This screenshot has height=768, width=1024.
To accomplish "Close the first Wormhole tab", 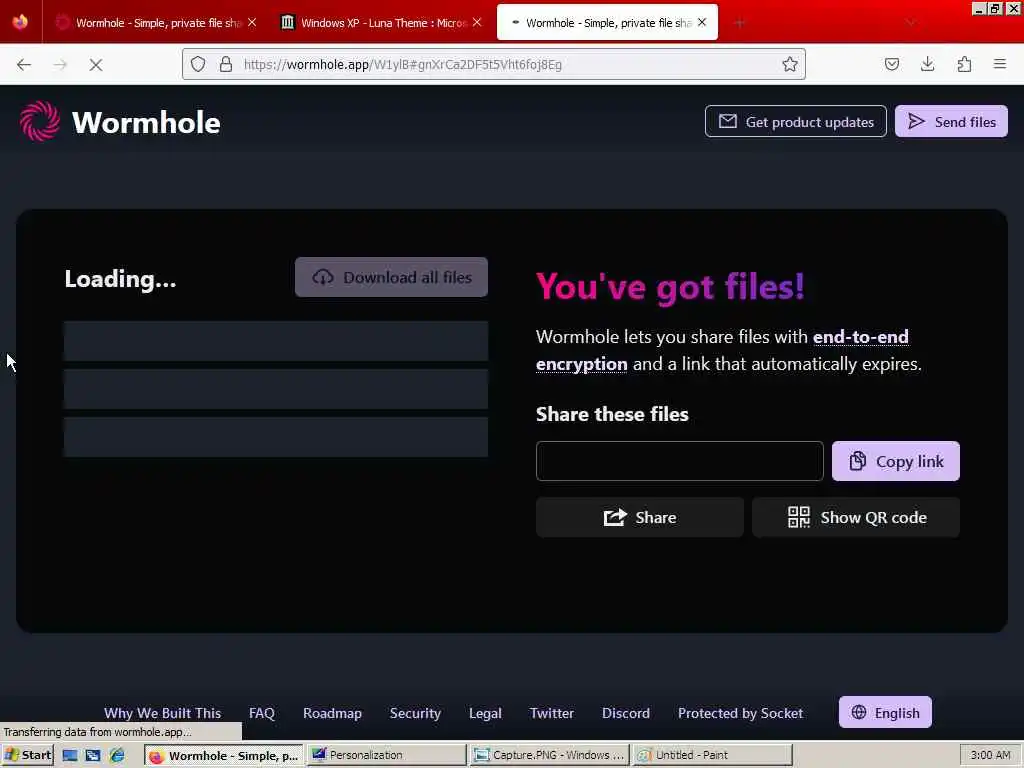I will (x=252, y=22).
